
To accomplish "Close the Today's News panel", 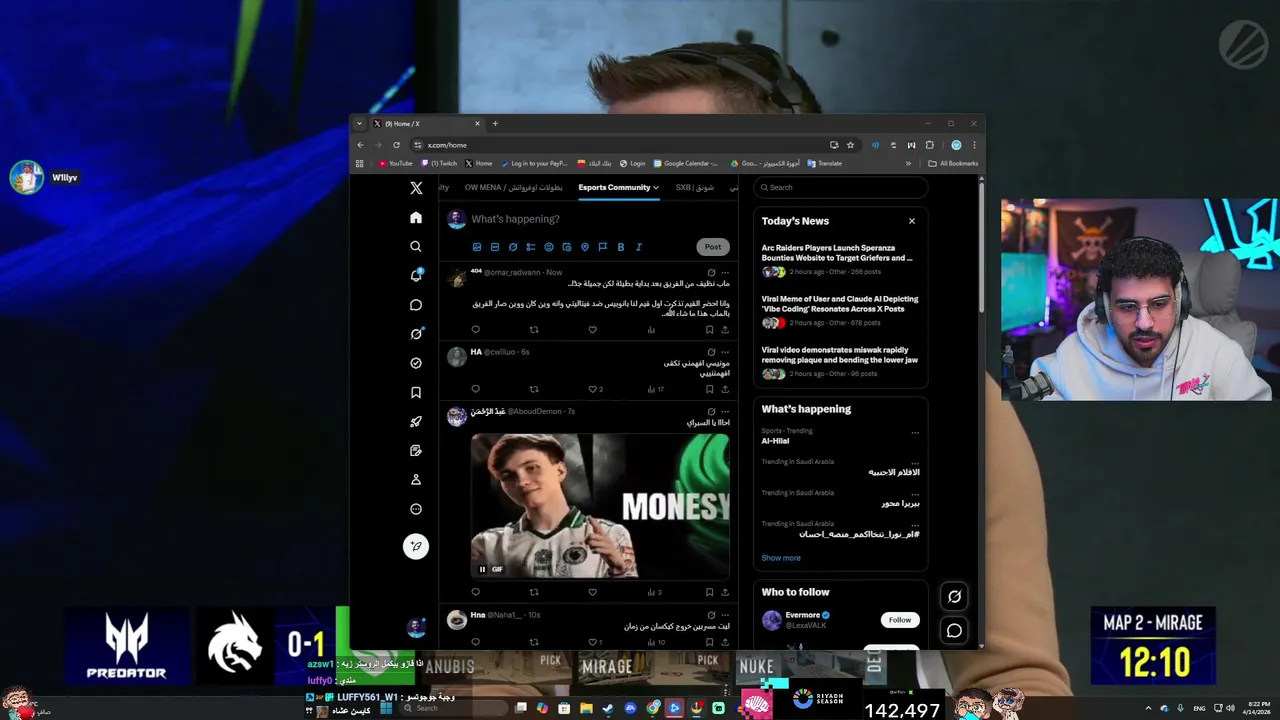I will pos(912,221).
